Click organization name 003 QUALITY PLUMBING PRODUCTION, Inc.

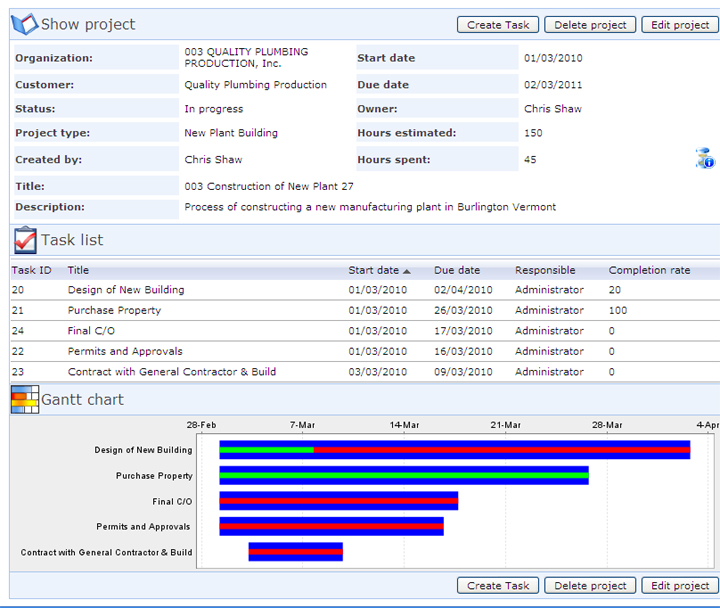click(x=246, y=57)
